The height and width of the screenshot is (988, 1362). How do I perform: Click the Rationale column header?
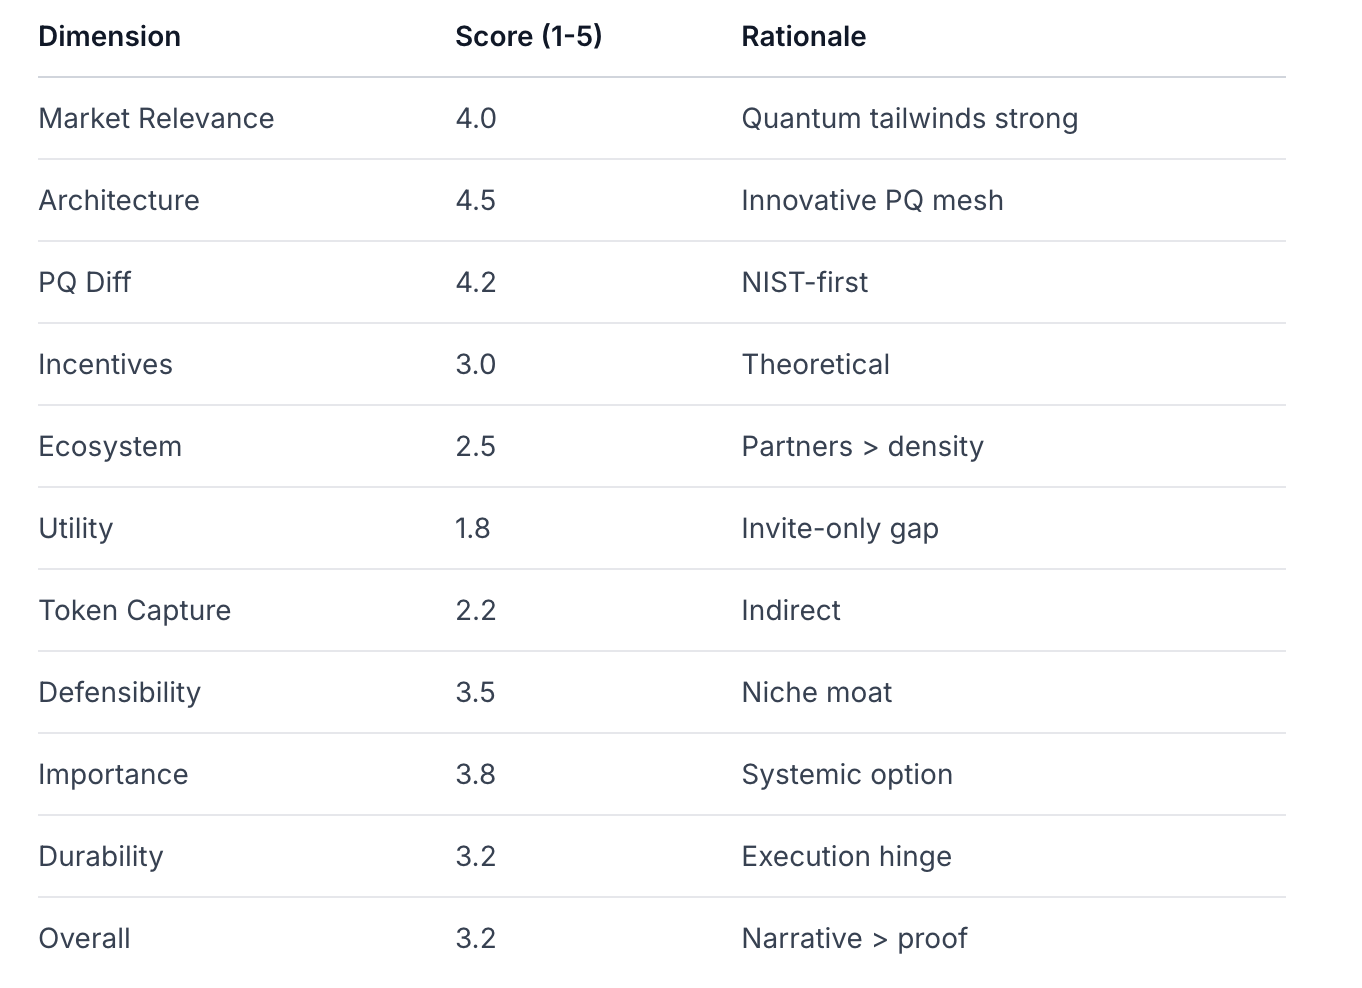803,37
